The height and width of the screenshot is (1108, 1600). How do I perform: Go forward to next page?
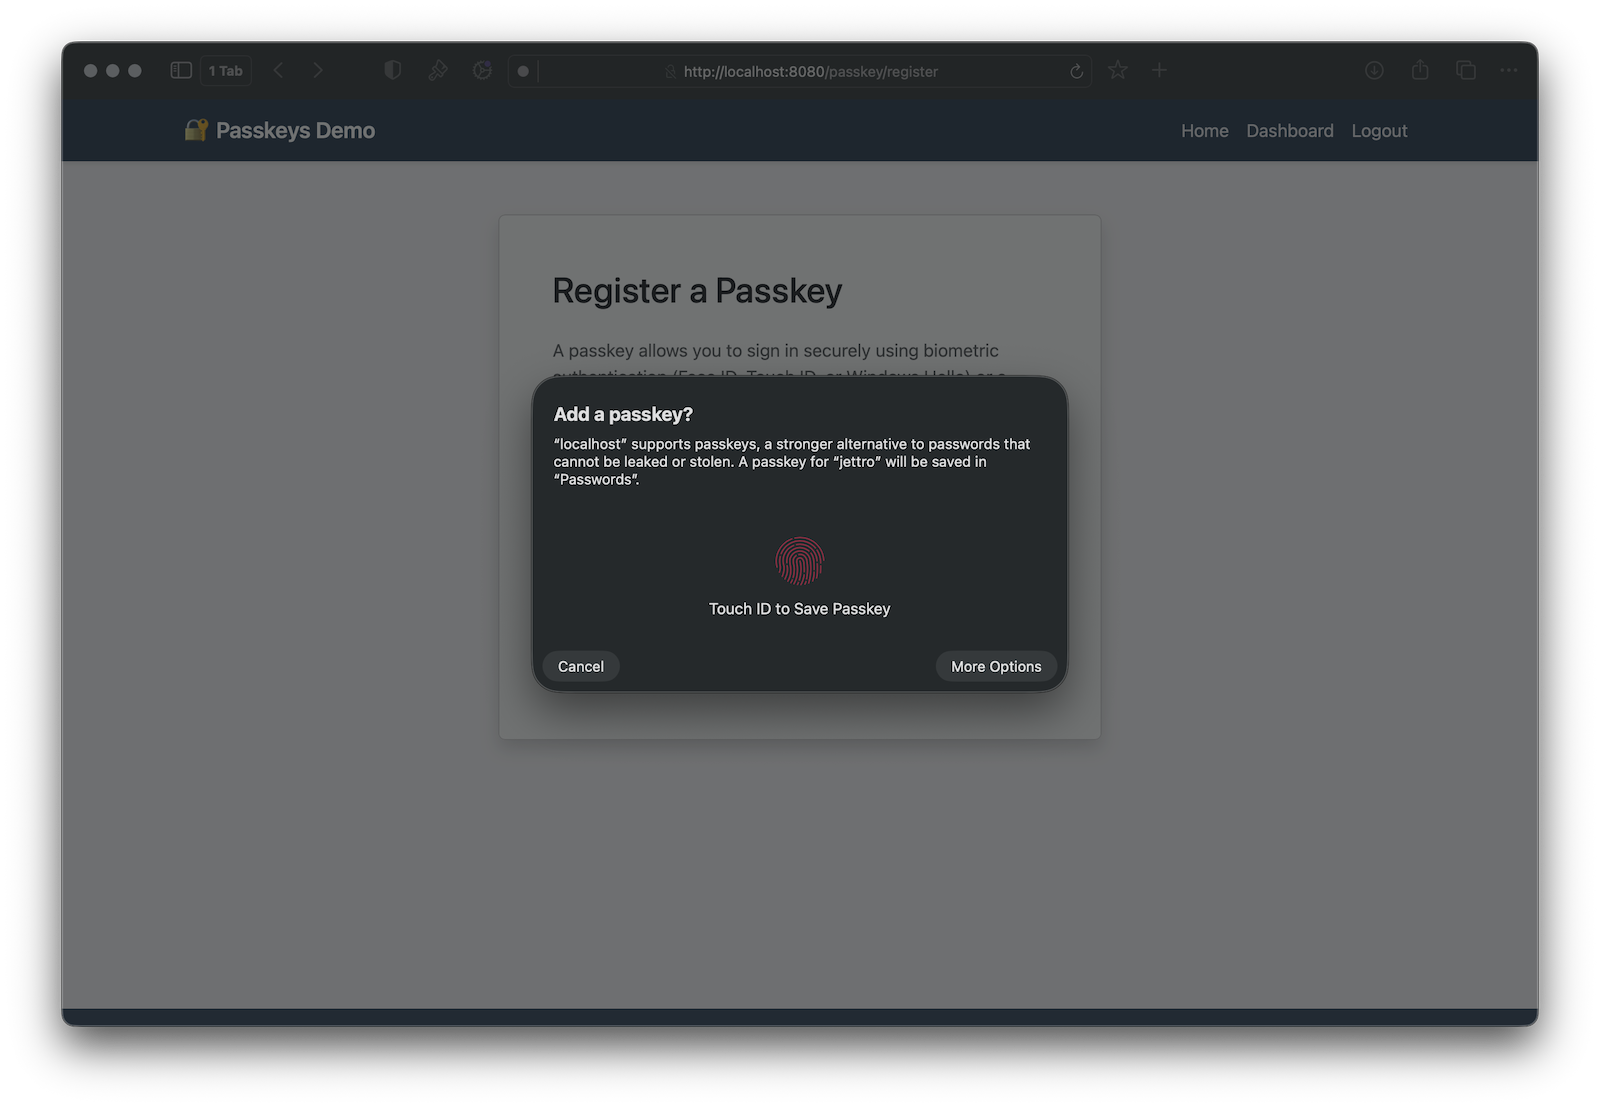pyautogui.click(x=318, y=71)
